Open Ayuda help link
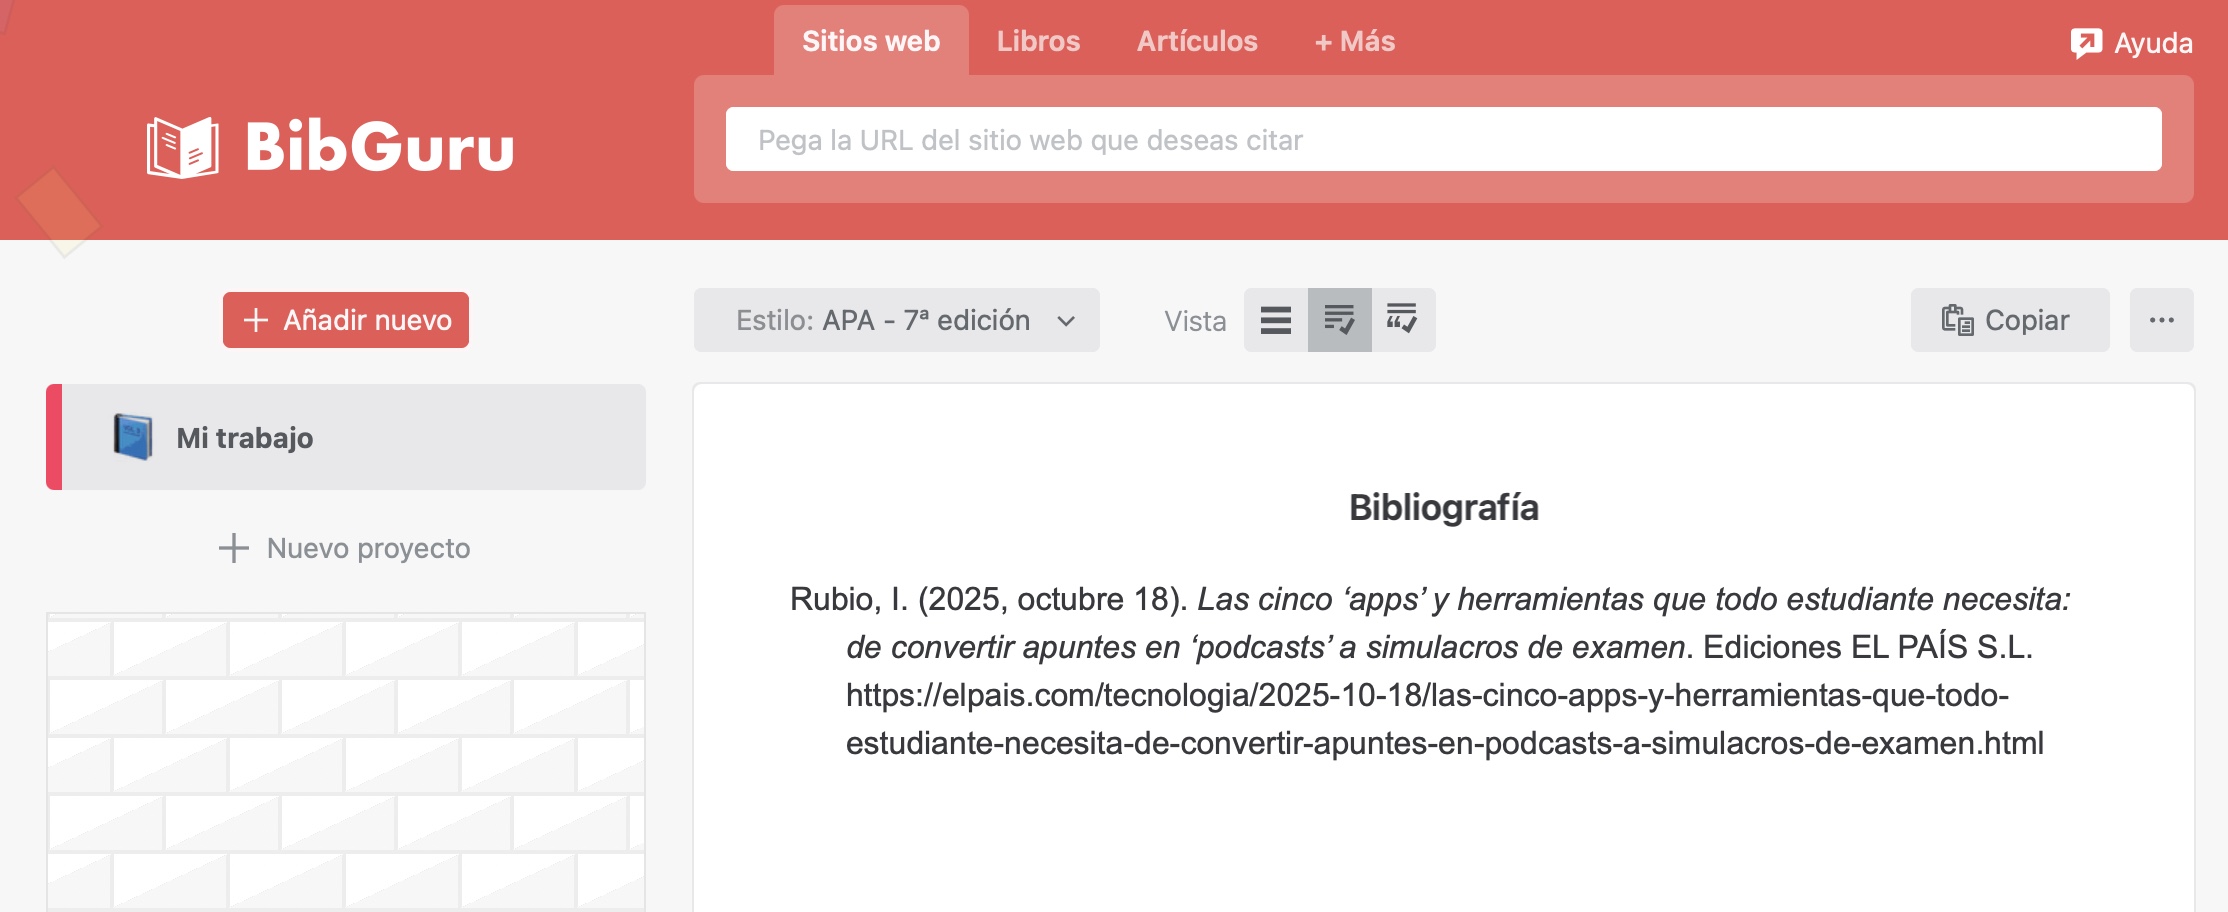Image resolution: width=2228 pixels, height=912 pixels. click(x=2131, y=43)
